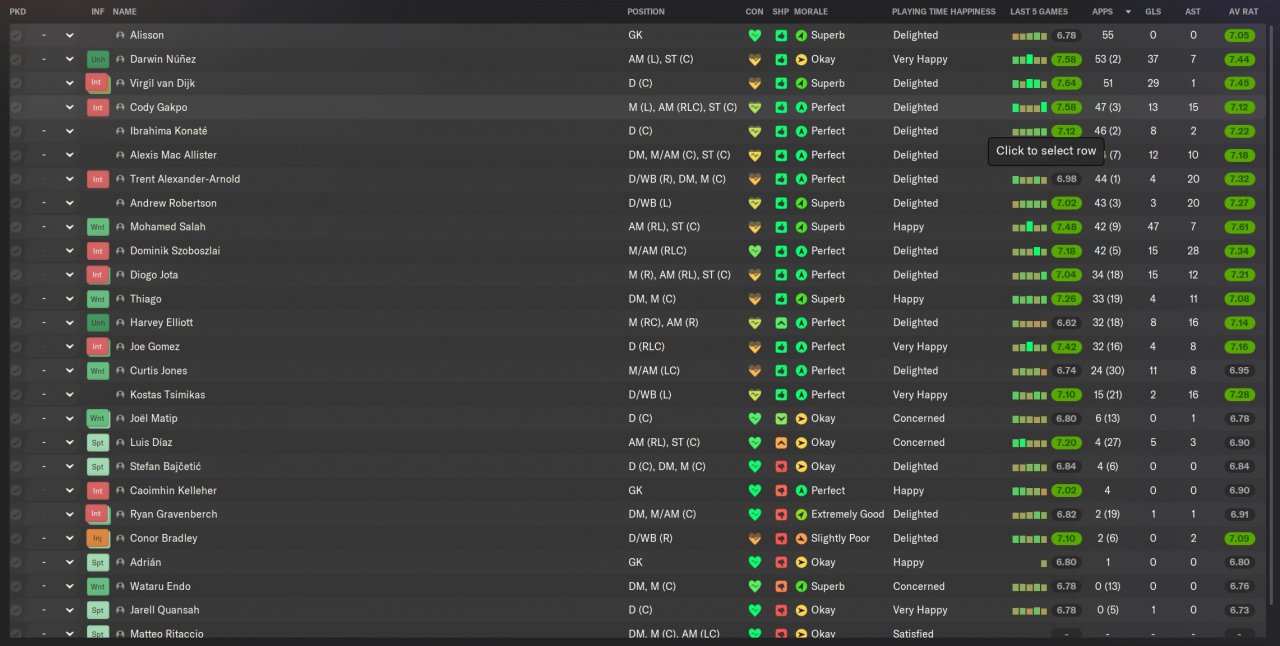Tick the picked checkmark for Alisson
Viewport: 1280px width, 646px height.
click(x=16, y=35)
